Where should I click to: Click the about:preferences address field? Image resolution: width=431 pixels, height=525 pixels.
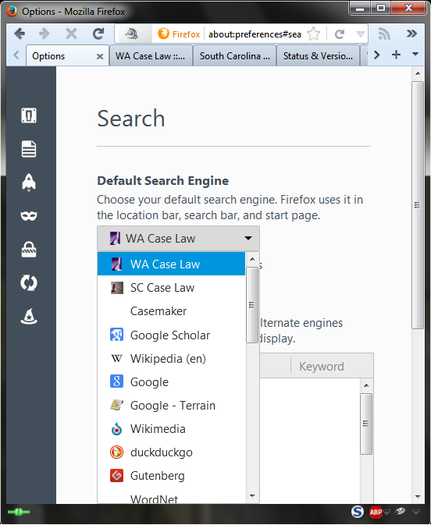click(x=255, y=34)
